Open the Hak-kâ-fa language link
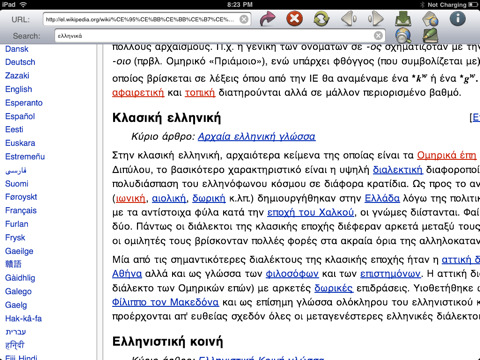 point(23,319)
